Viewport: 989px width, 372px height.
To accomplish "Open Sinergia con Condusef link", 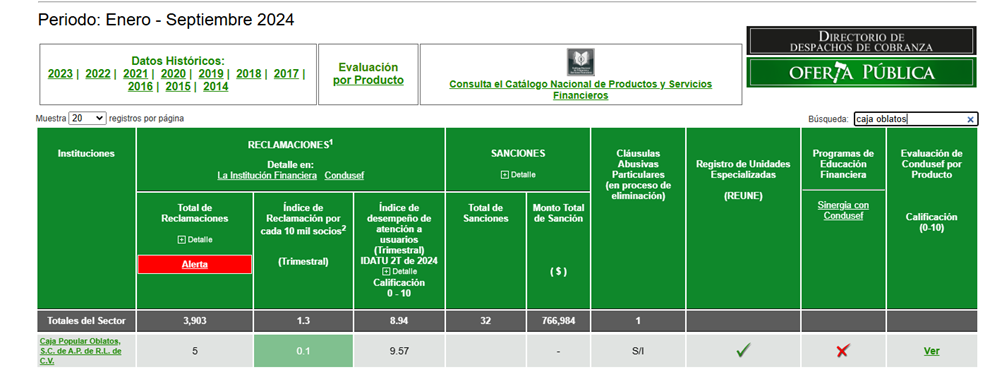I will [843, 211].
